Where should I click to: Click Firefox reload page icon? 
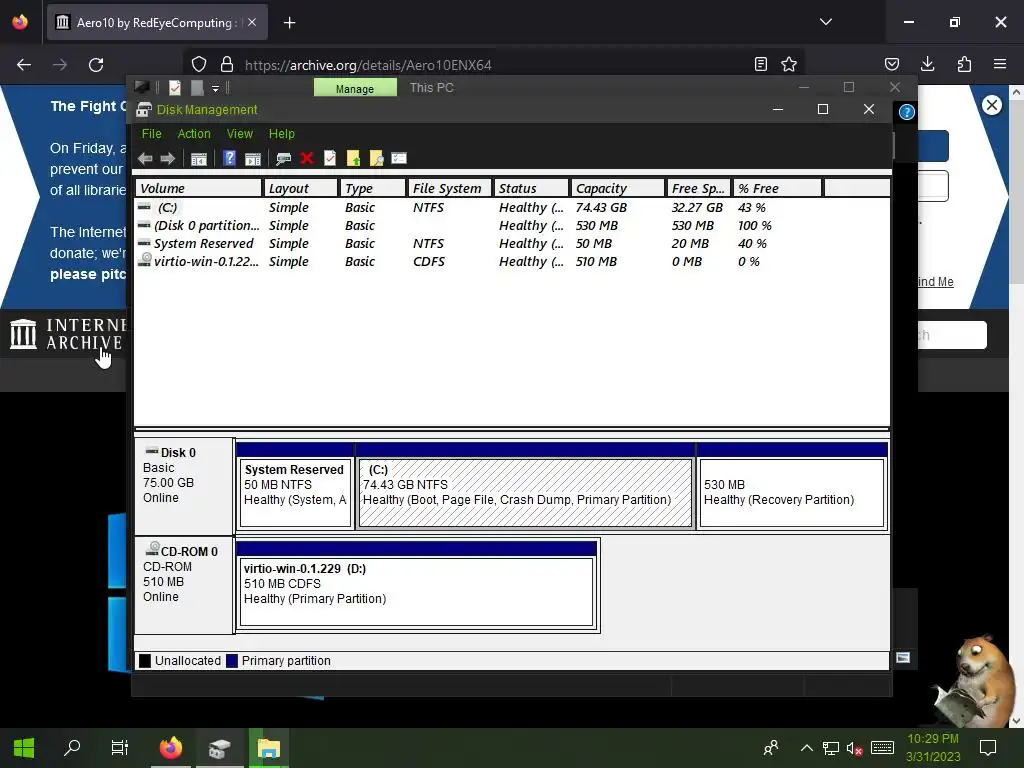tap(96, 65)
